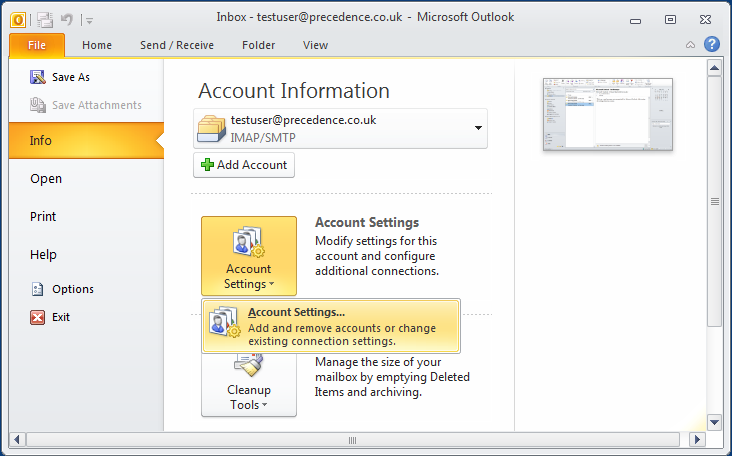Click the horizontal scrollbar thumb
This screenshot has width=732, height=456.
tap(352, 439)
